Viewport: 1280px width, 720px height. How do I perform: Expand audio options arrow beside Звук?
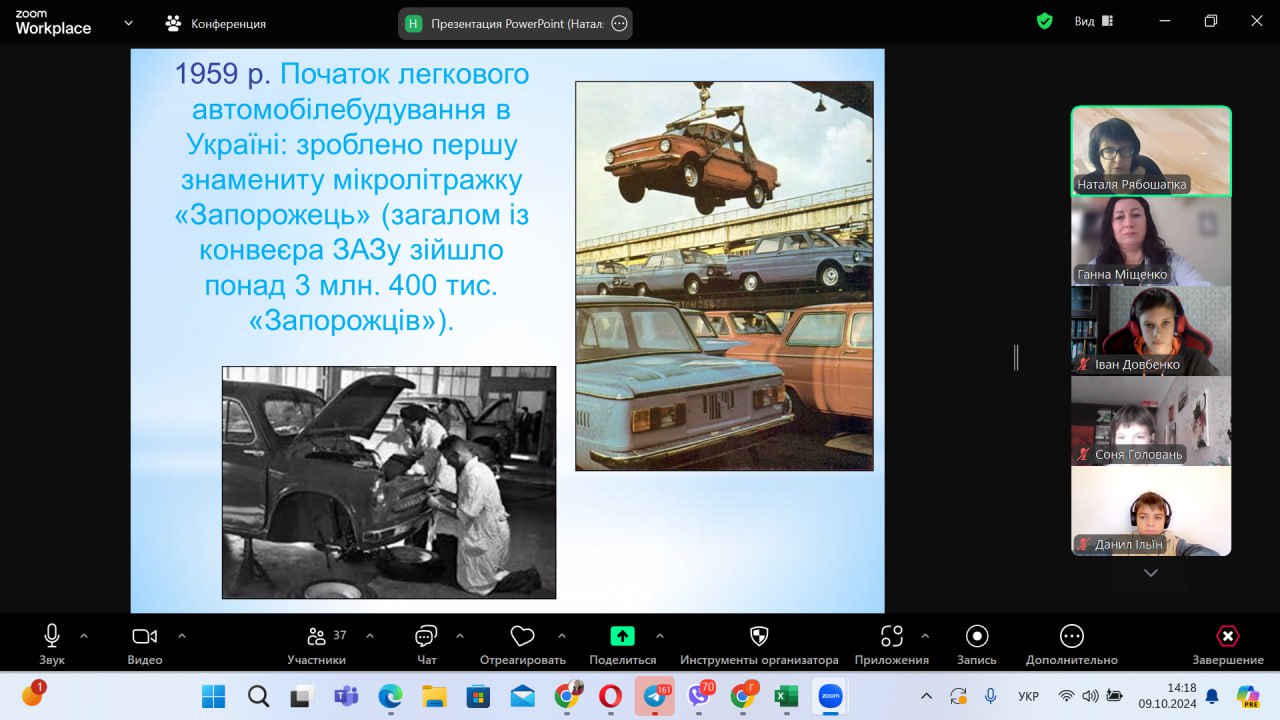click(84, 635)
